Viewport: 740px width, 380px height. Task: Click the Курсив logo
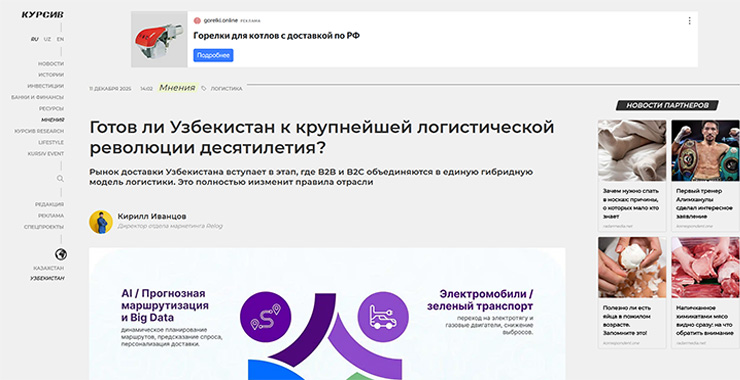[42, 15]
